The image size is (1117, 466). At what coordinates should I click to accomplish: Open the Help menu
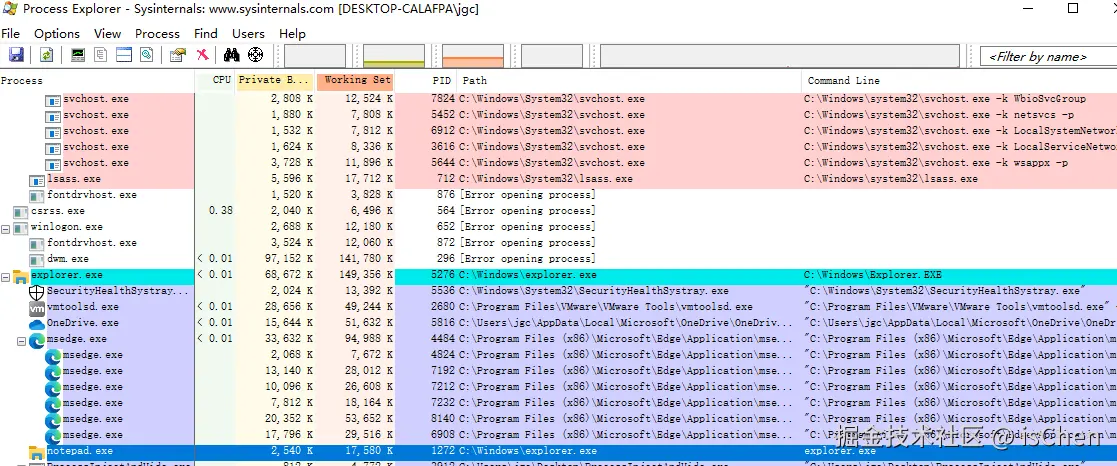point(292,33)
